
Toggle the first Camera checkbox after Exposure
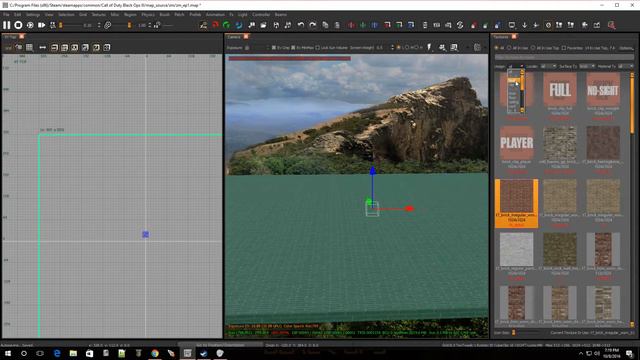(274, 48)
